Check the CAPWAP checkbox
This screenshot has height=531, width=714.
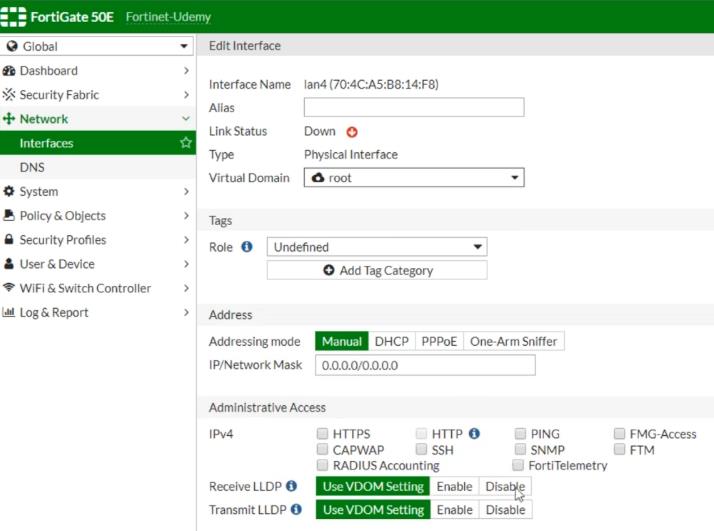click(322, 449)
